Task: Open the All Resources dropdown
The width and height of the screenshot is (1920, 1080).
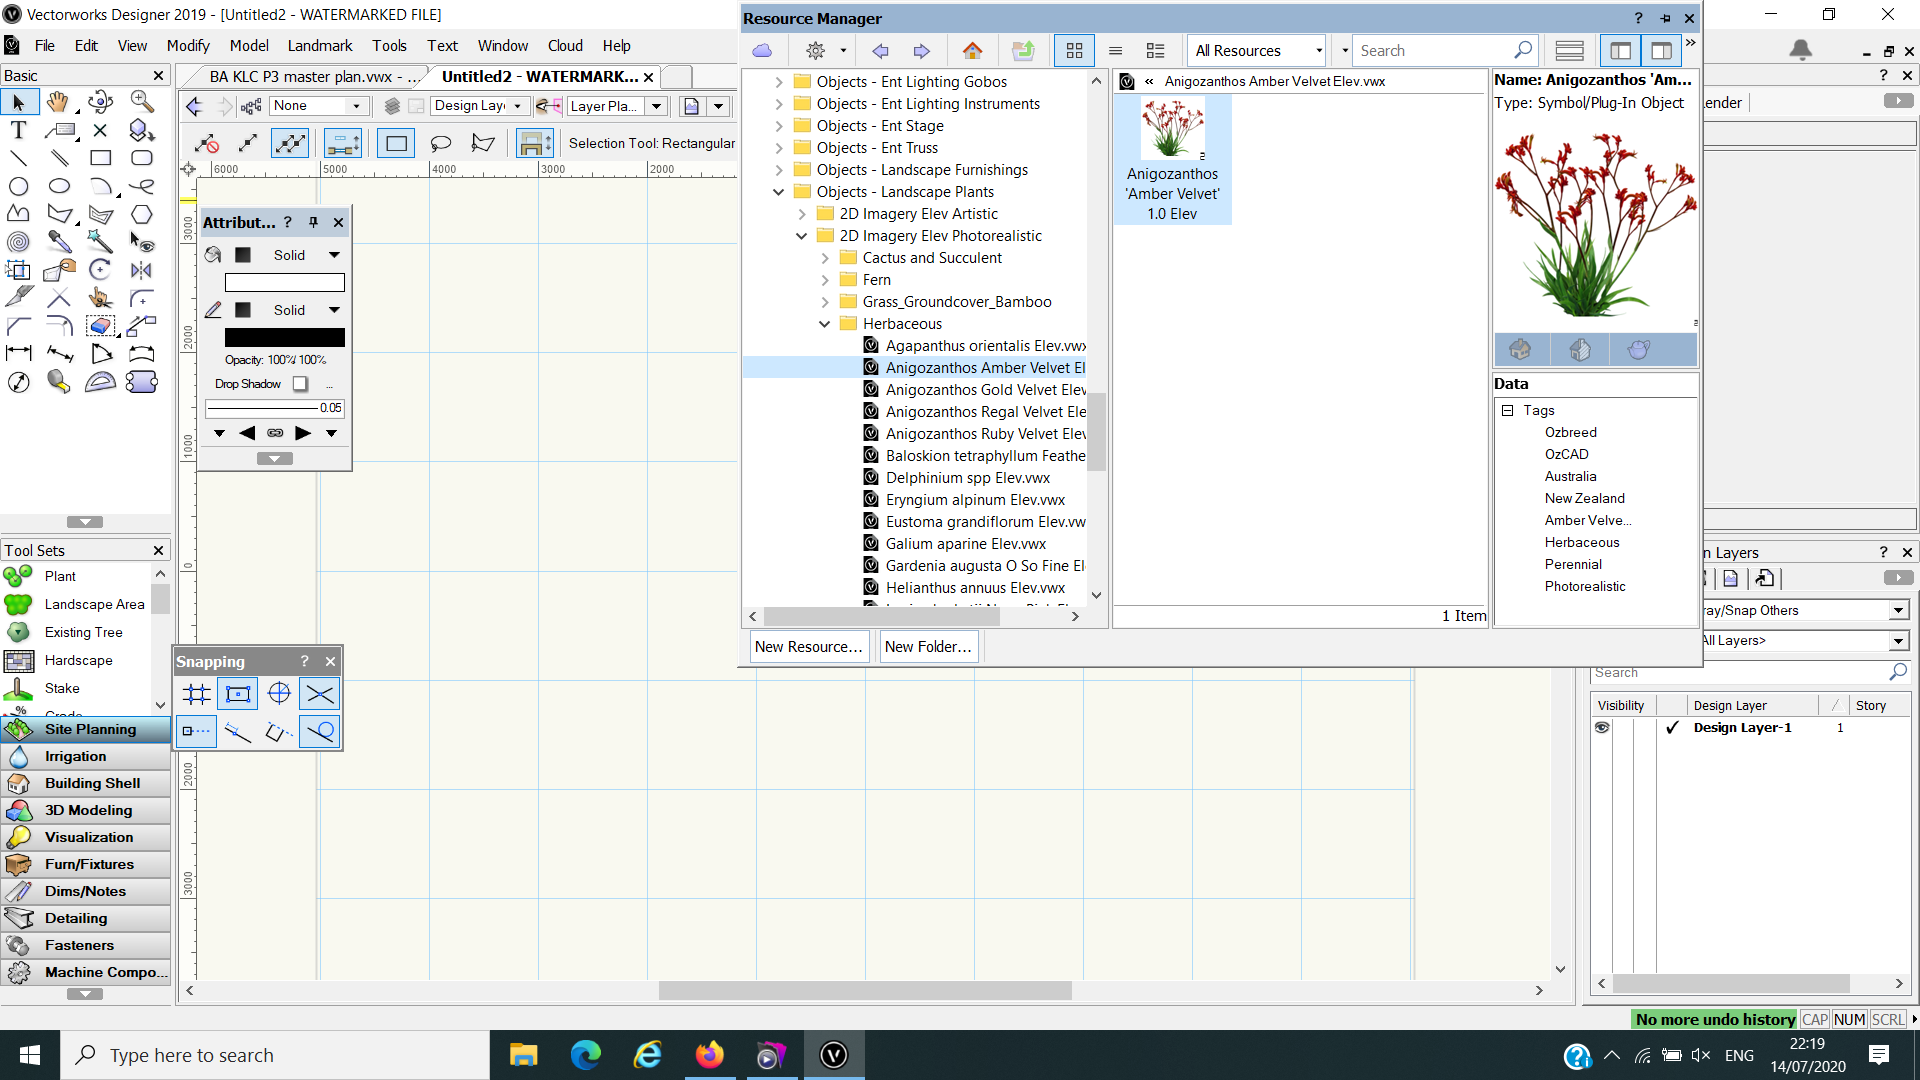Action: tap(1258, 51)
